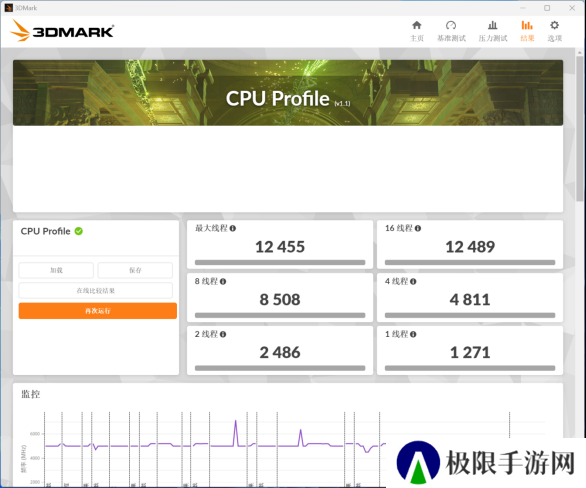Screen dimensions: 586x488
Task: Click info icon next to 8 线程
Action: tap(223, 281)
